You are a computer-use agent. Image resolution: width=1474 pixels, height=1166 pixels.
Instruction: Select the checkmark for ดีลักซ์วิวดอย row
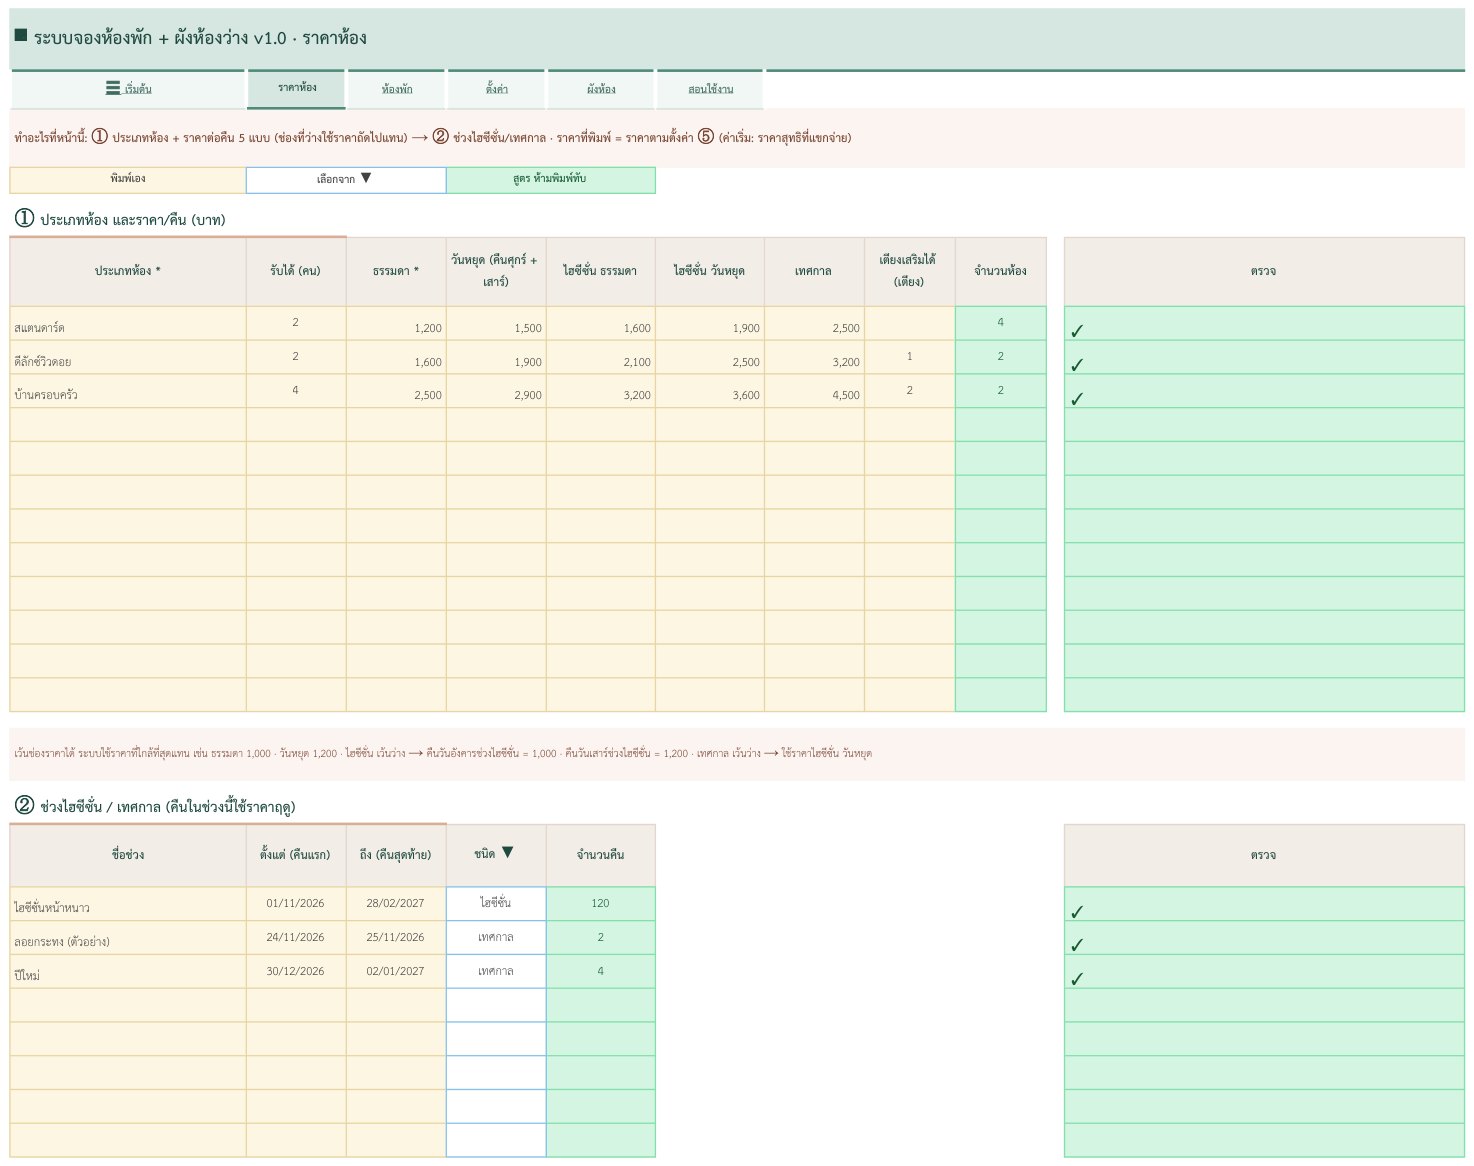point(1077,365)
